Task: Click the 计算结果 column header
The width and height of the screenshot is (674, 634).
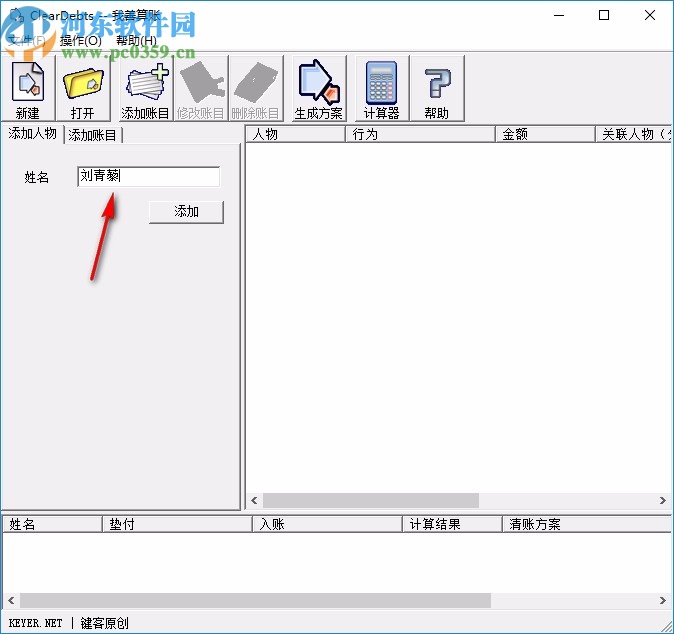Action: (452, 524)
